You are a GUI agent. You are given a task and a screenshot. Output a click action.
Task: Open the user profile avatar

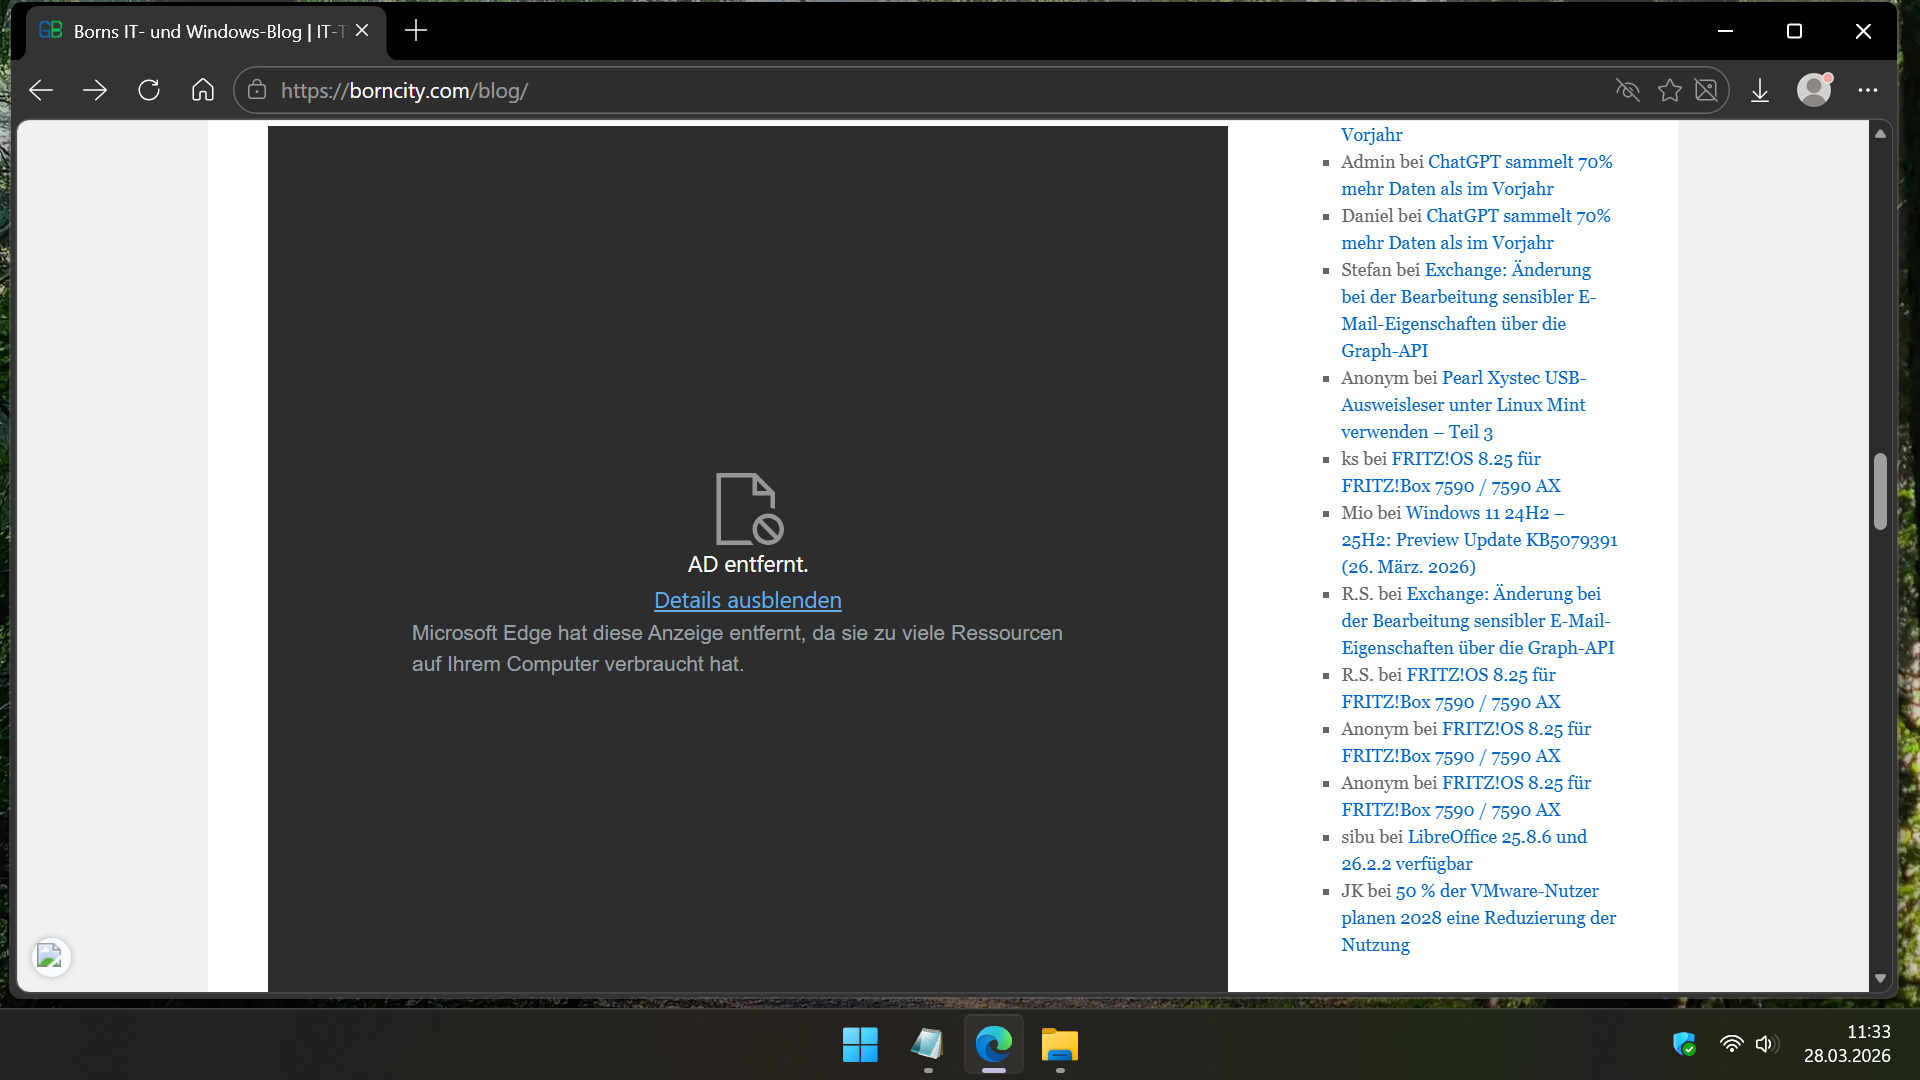click(1813, 90)
